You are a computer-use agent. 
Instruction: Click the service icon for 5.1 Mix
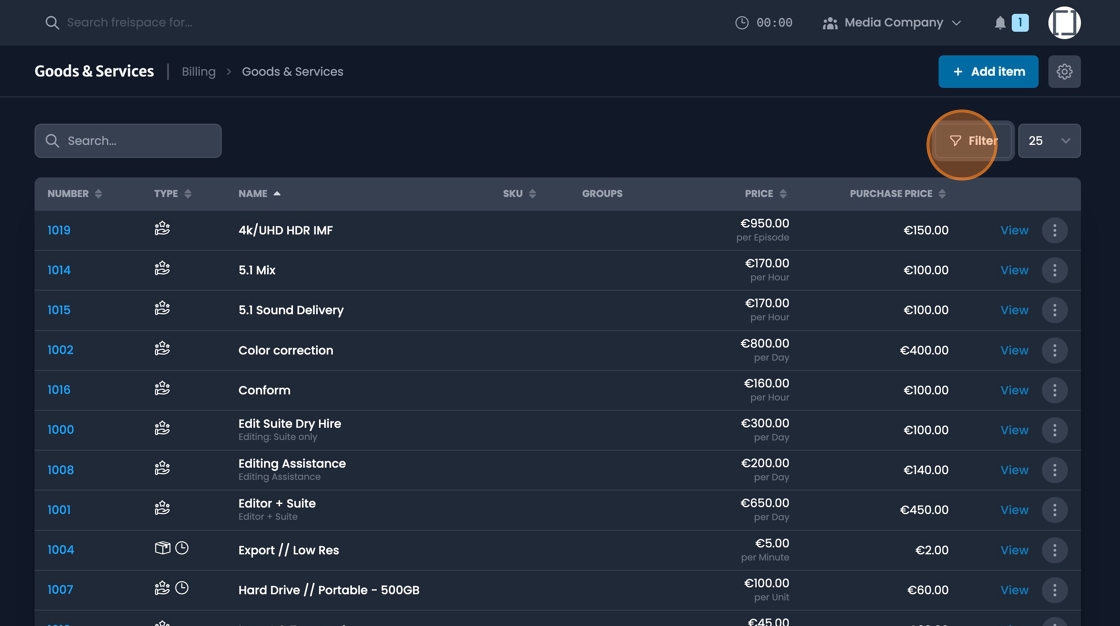162,270
